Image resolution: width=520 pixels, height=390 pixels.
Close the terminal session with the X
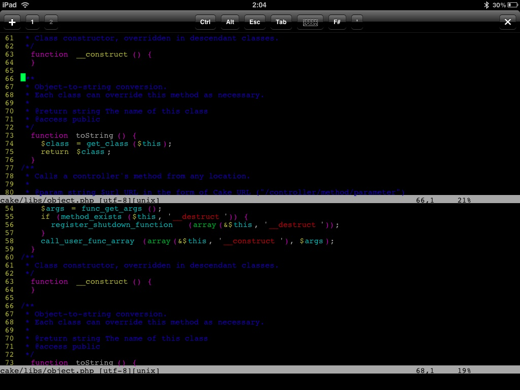(x=508, y=22)
